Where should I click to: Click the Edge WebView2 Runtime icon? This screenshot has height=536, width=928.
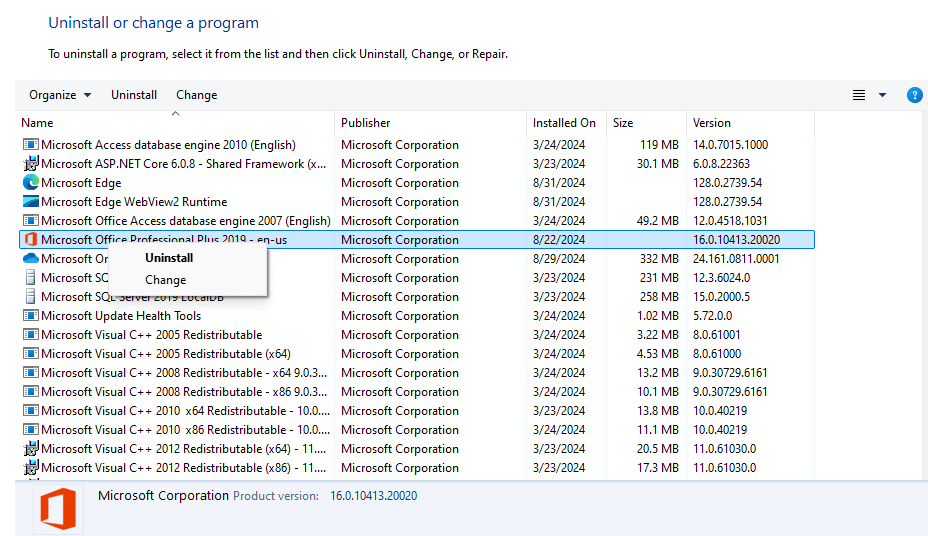point(31,201)
